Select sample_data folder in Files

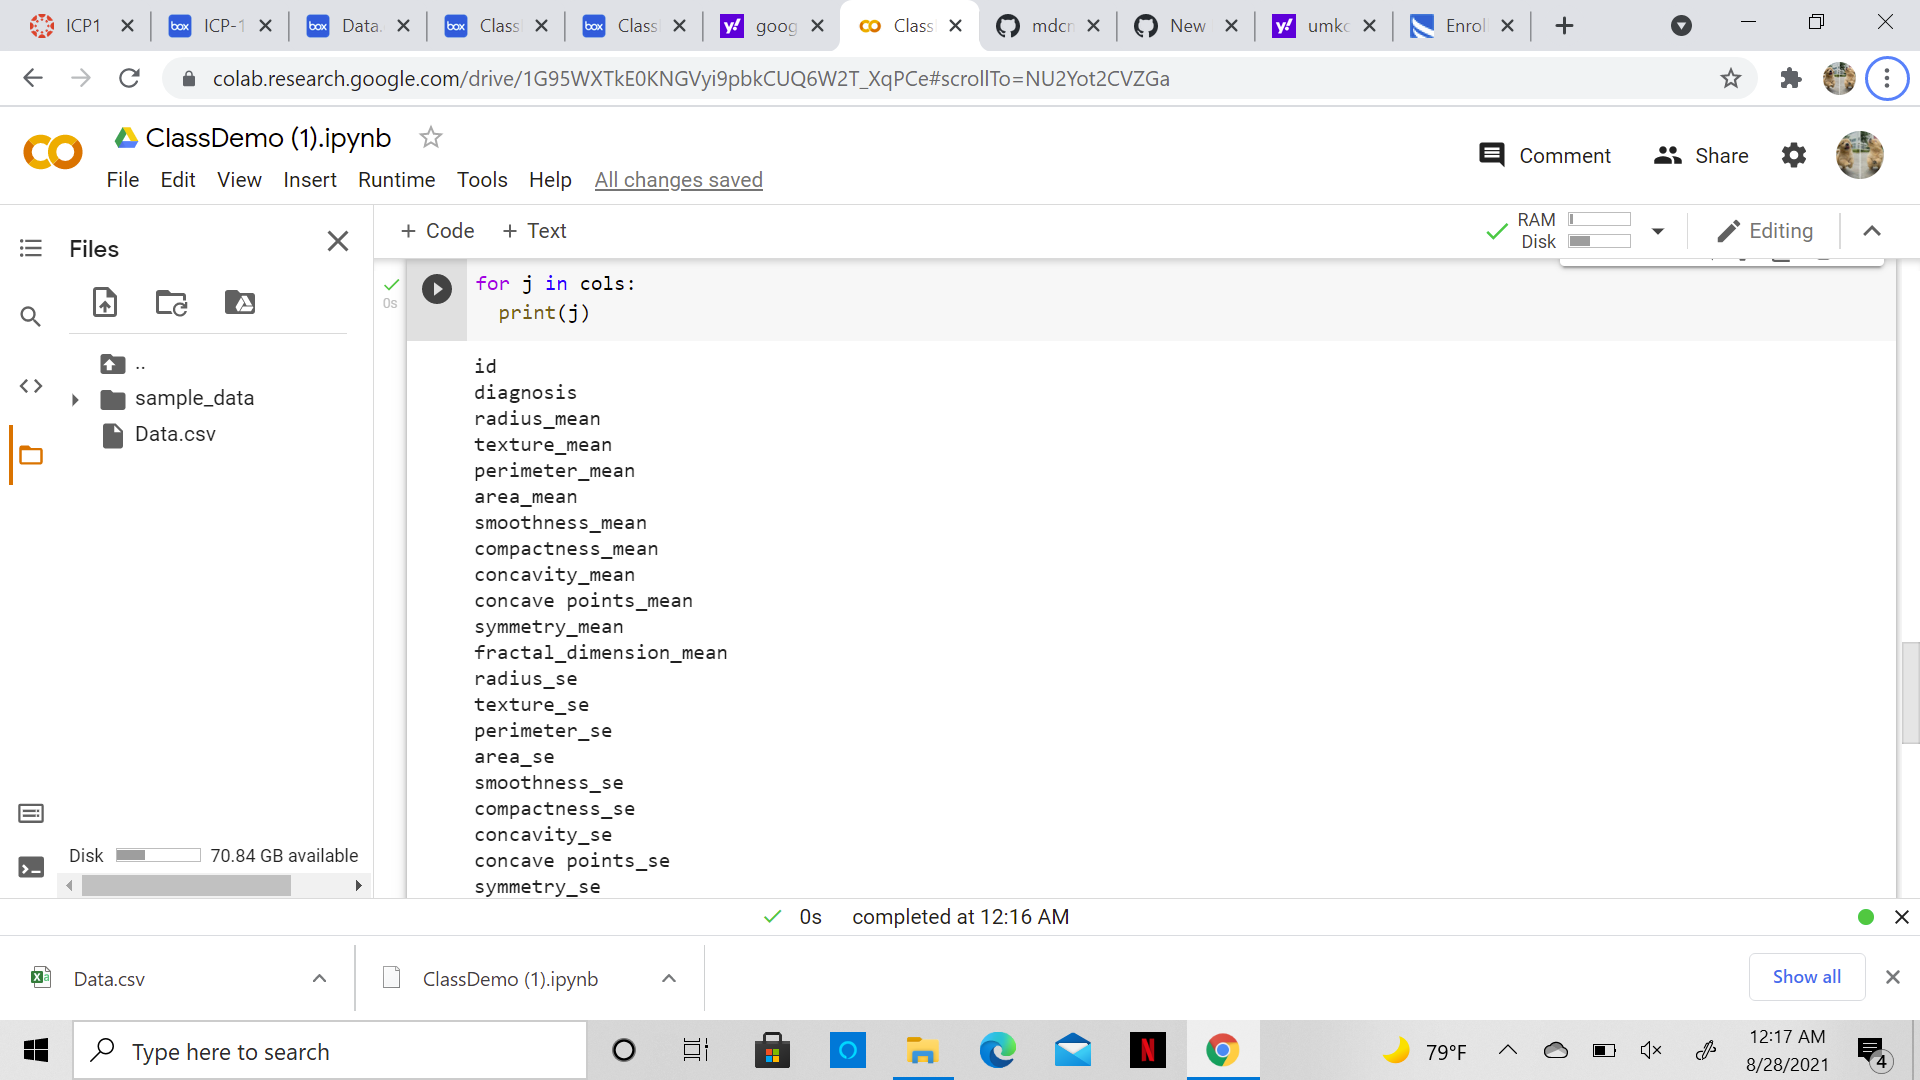194,398
